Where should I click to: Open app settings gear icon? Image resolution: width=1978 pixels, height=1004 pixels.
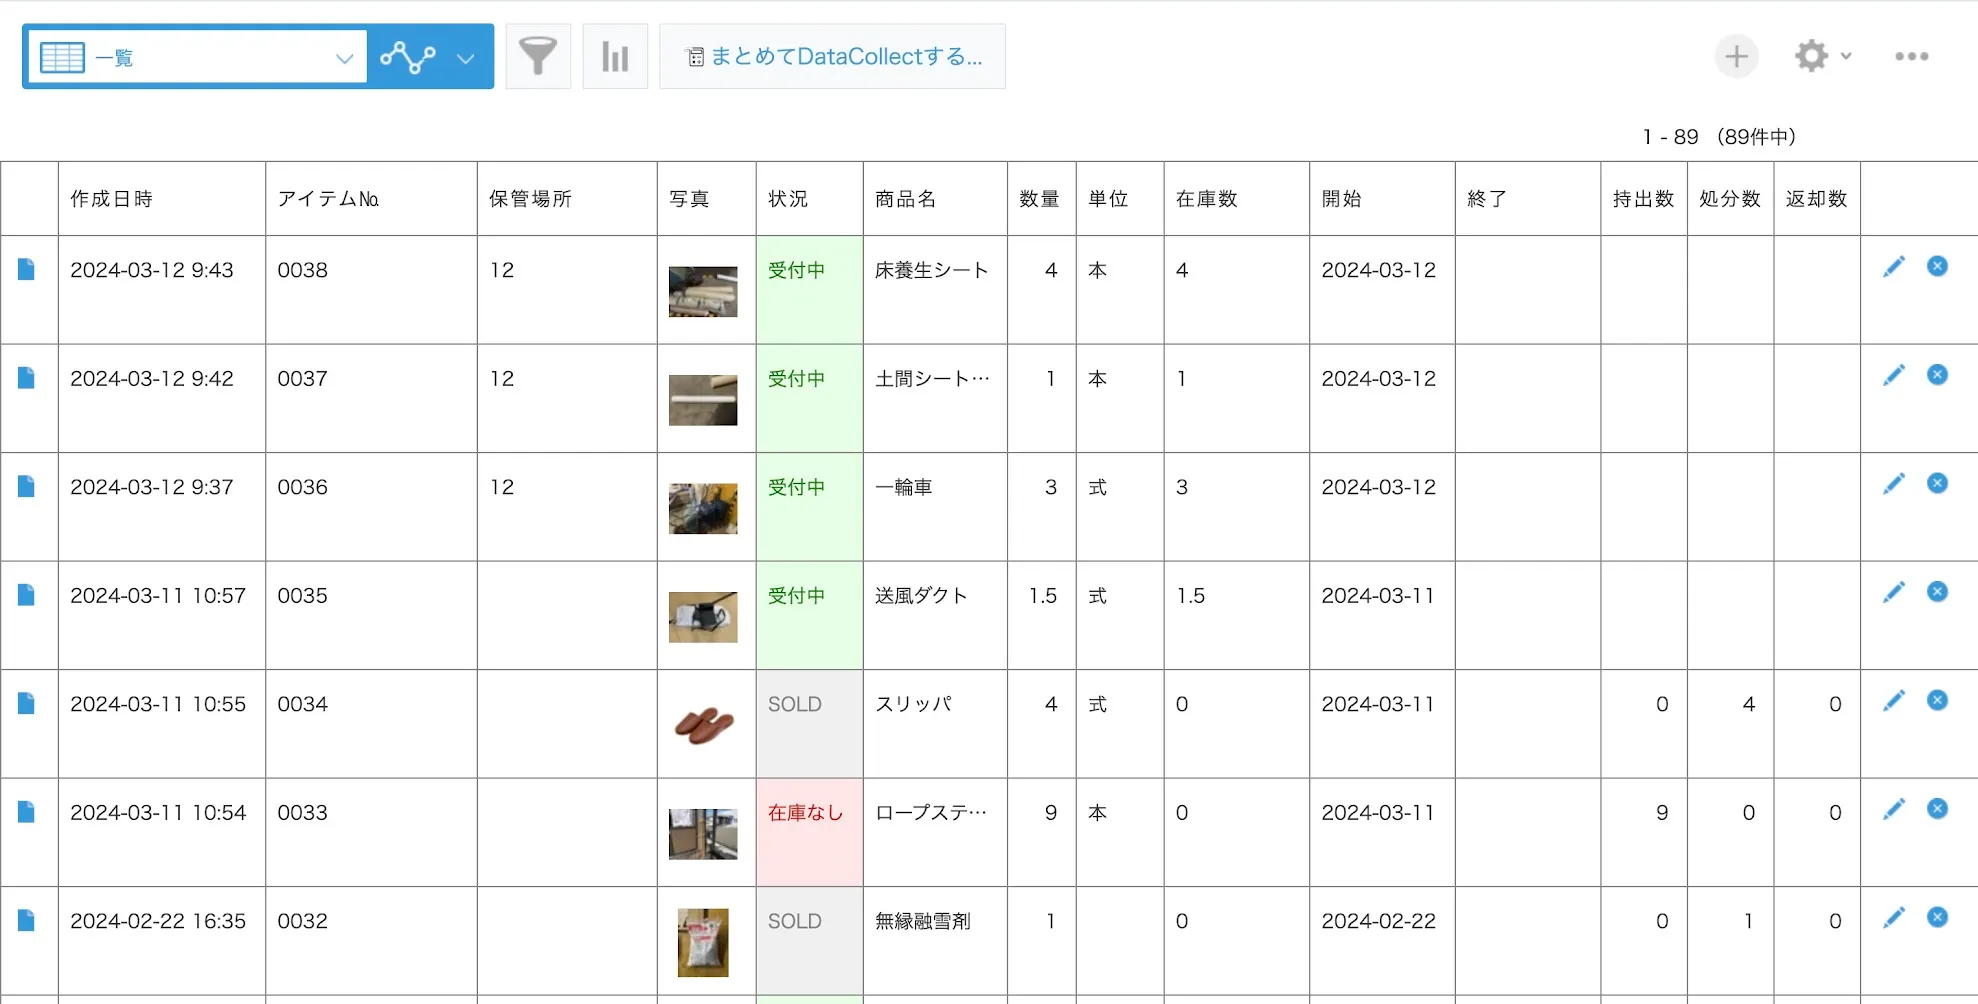(1811, 57)
